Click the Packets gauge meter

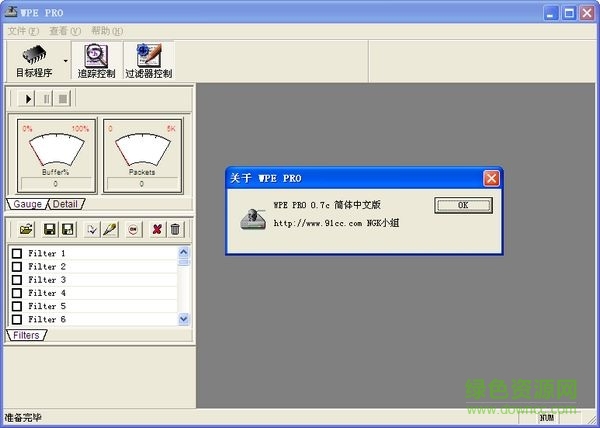[142, 150]
